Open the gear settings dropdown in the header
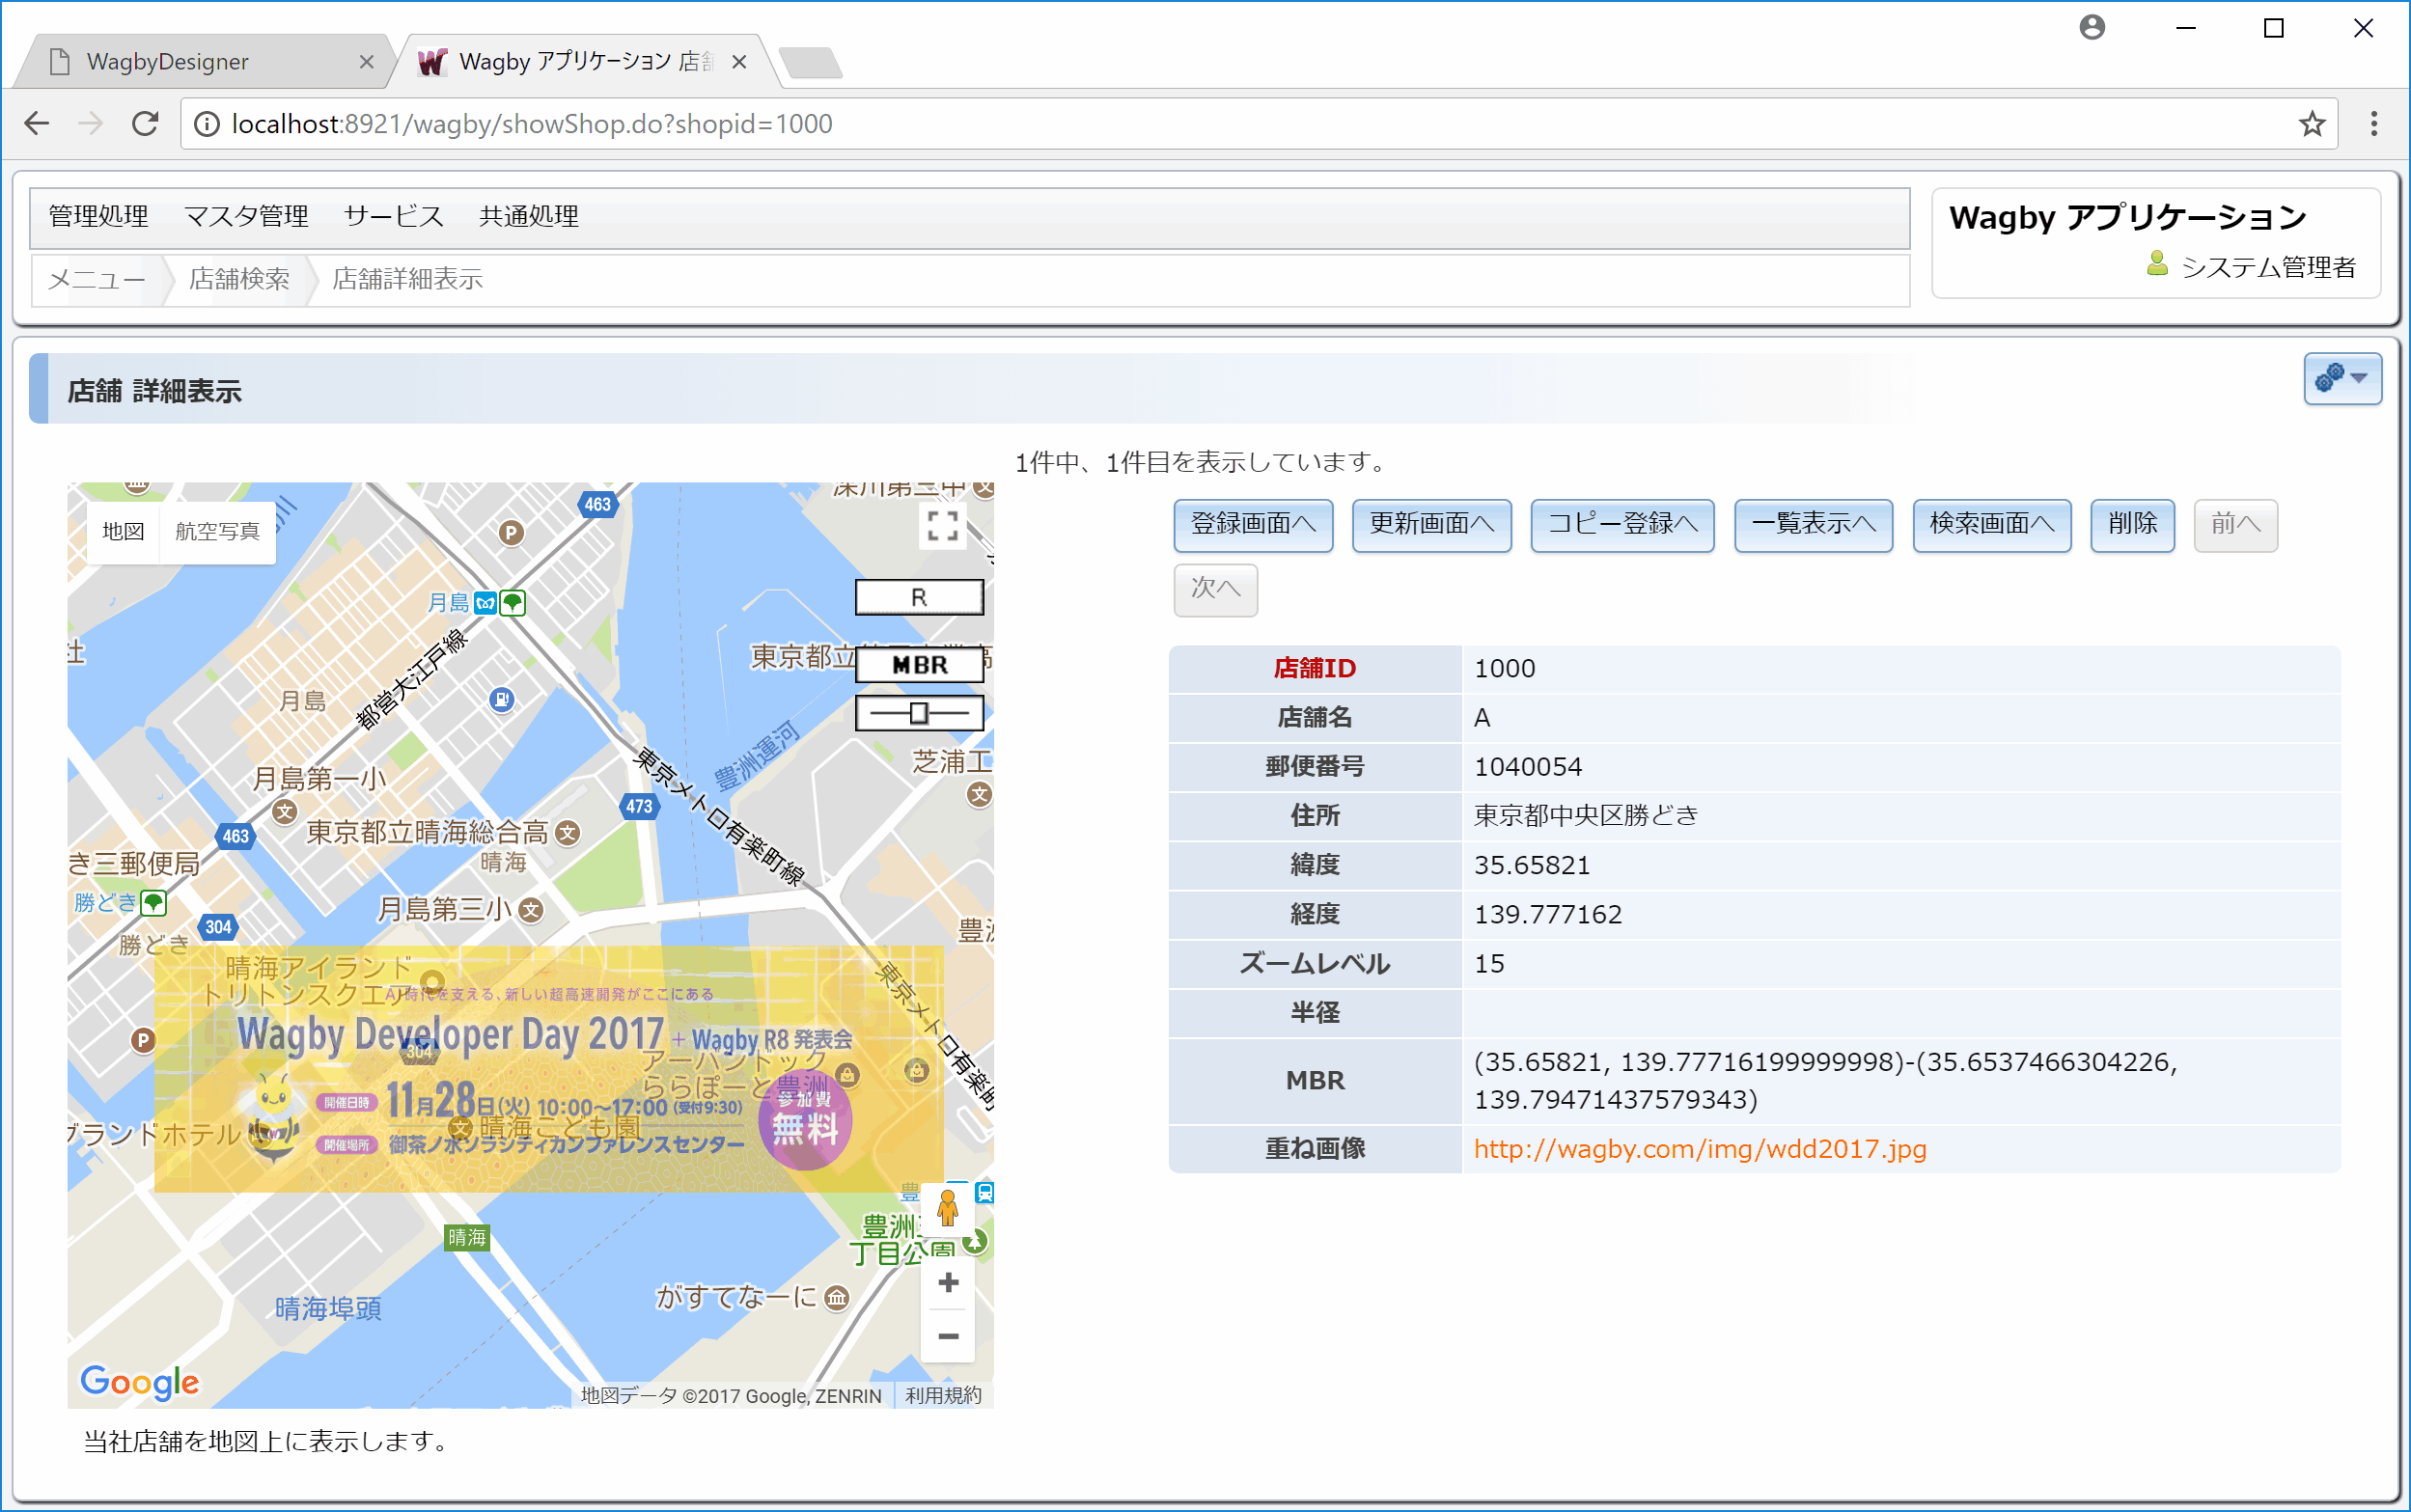Viewport: 2411px width, 1512px height. tap(2342, 378)
